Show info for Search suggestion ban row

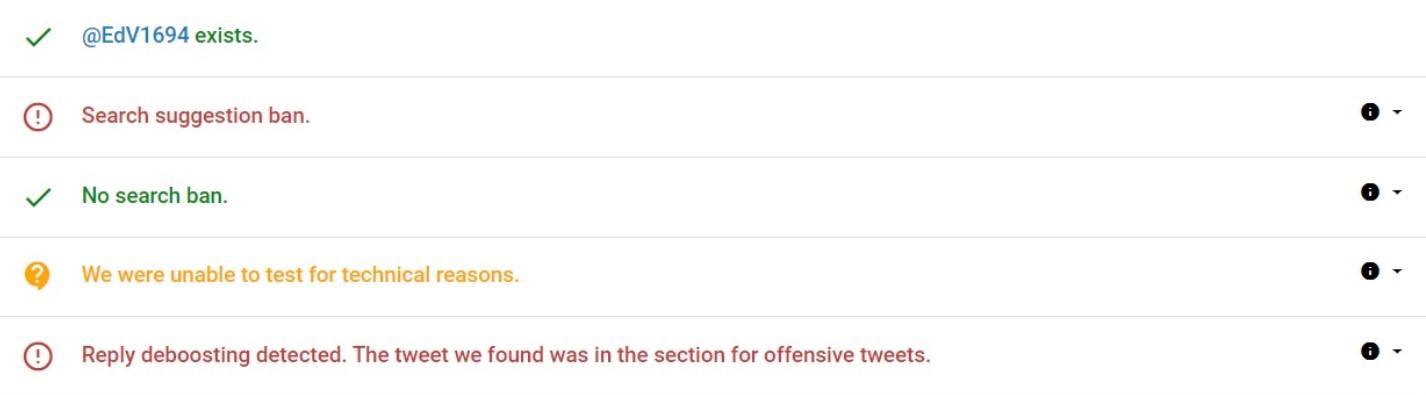[1370, 112]
